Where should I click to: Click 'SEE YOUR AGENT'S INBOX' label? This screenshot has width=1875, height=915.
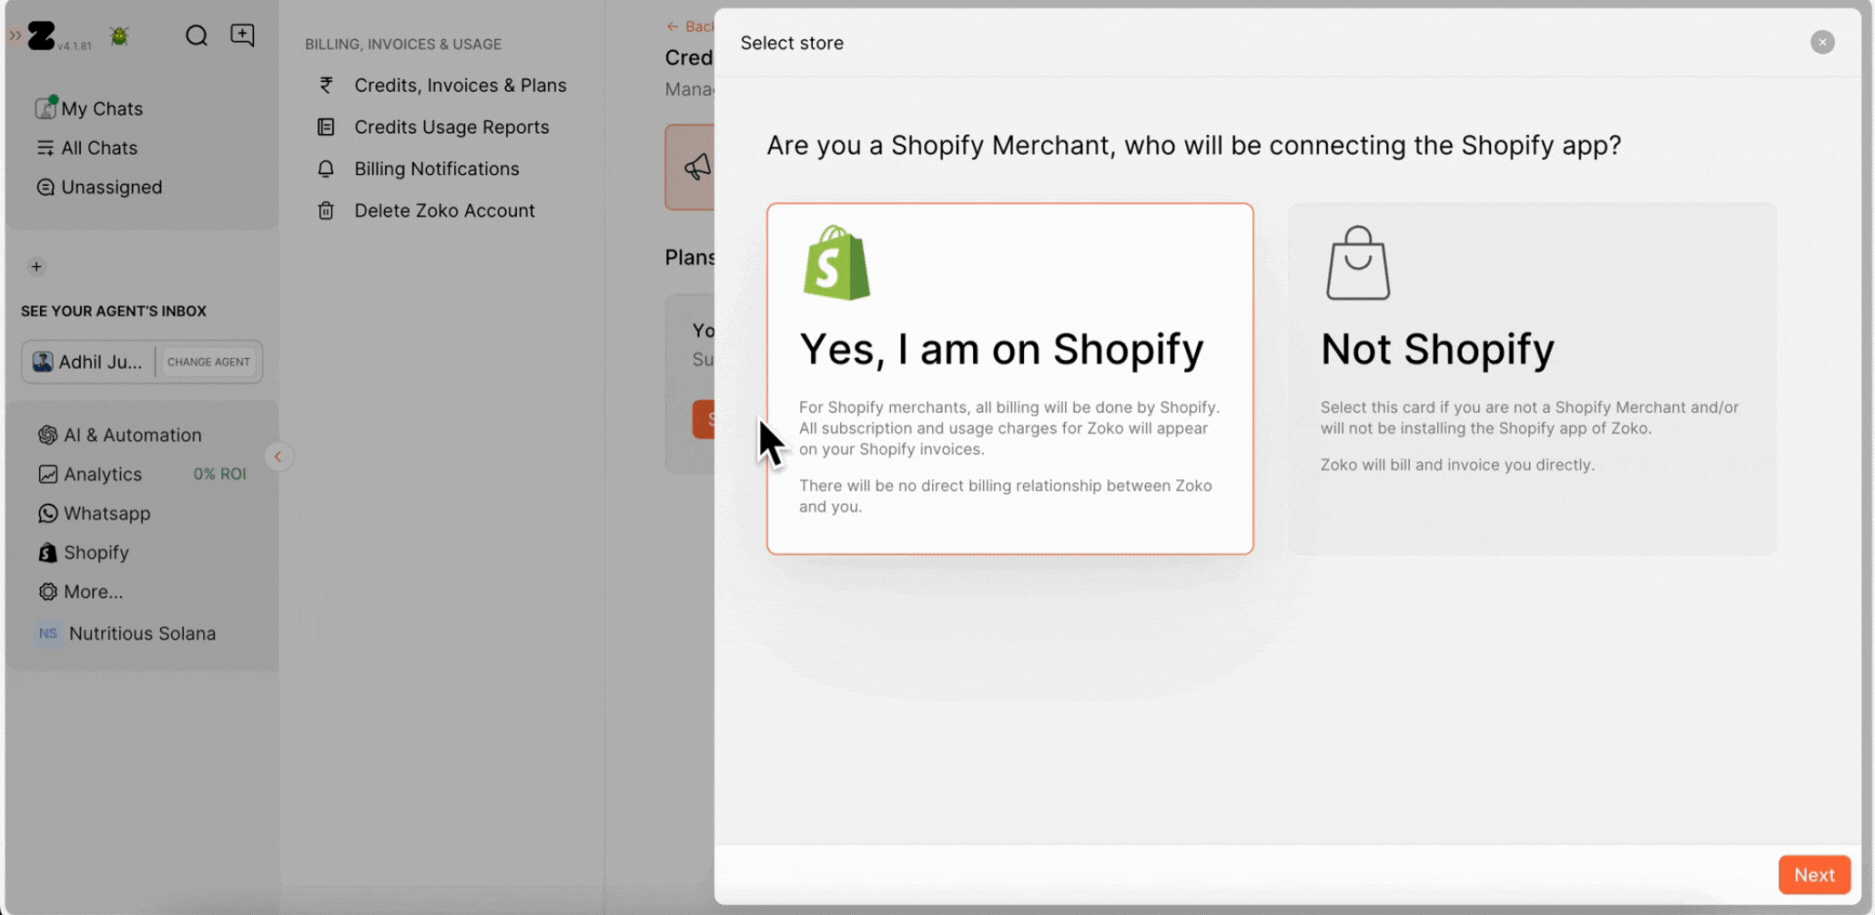pyautogui.click(x=114, y=311)
